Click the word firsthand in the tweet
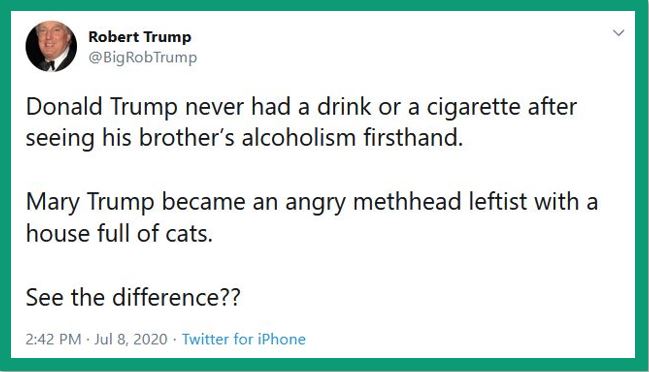This screenshot has width=649, height=372. [413, 138]
